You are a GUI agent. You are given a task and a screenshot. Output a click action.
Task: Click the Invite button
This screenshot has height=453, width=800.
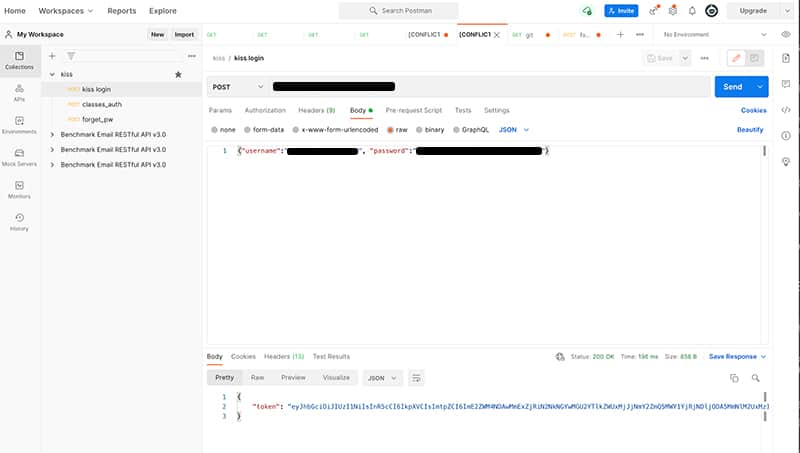621,11
